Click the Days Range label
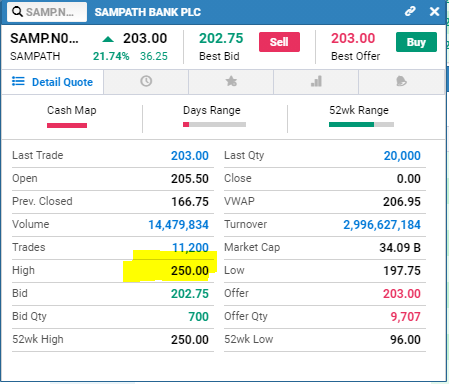This screenshot has height=384, width=449. (212, 110)
